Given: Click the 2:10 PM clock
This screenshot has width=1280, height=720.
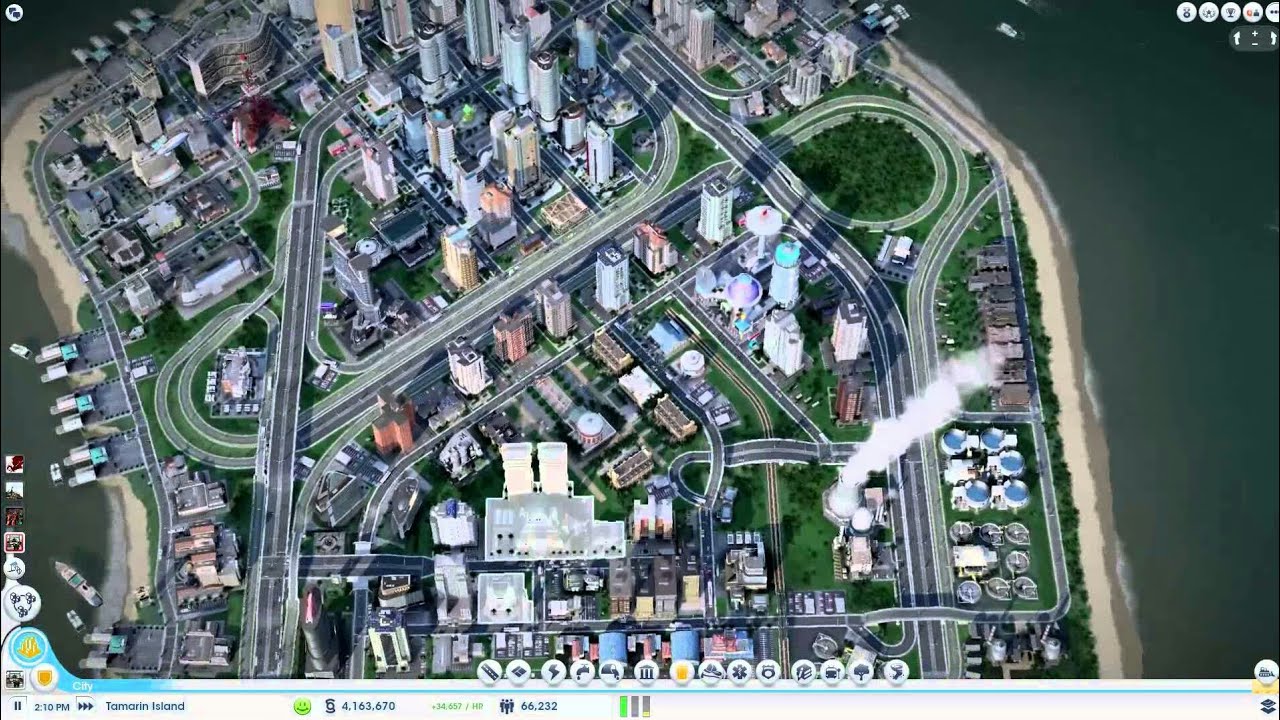Looking at the screenshot, I should (51, 706).
